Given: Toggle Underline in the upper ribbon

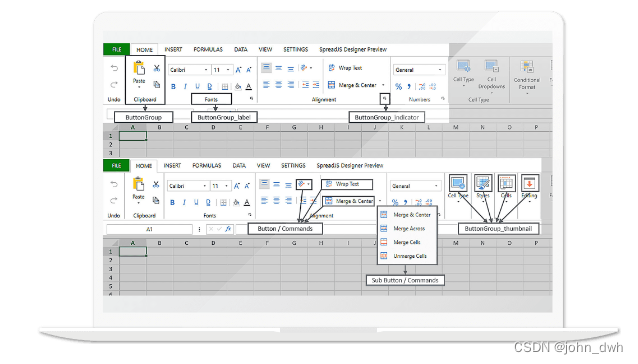Looking at the screenshot, I should 197,86.
